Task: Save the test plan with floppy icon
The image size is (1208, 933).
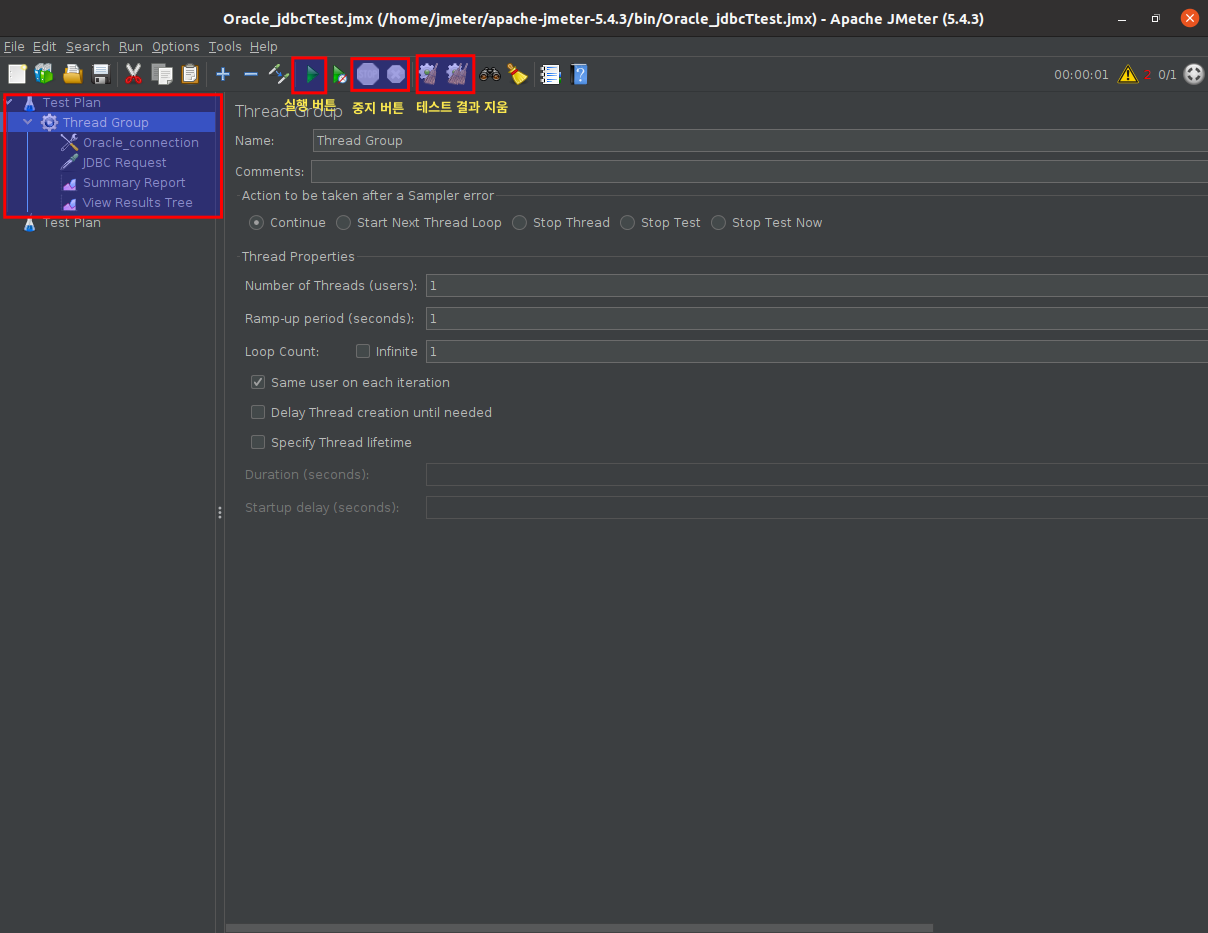Action: pos(100,73)
